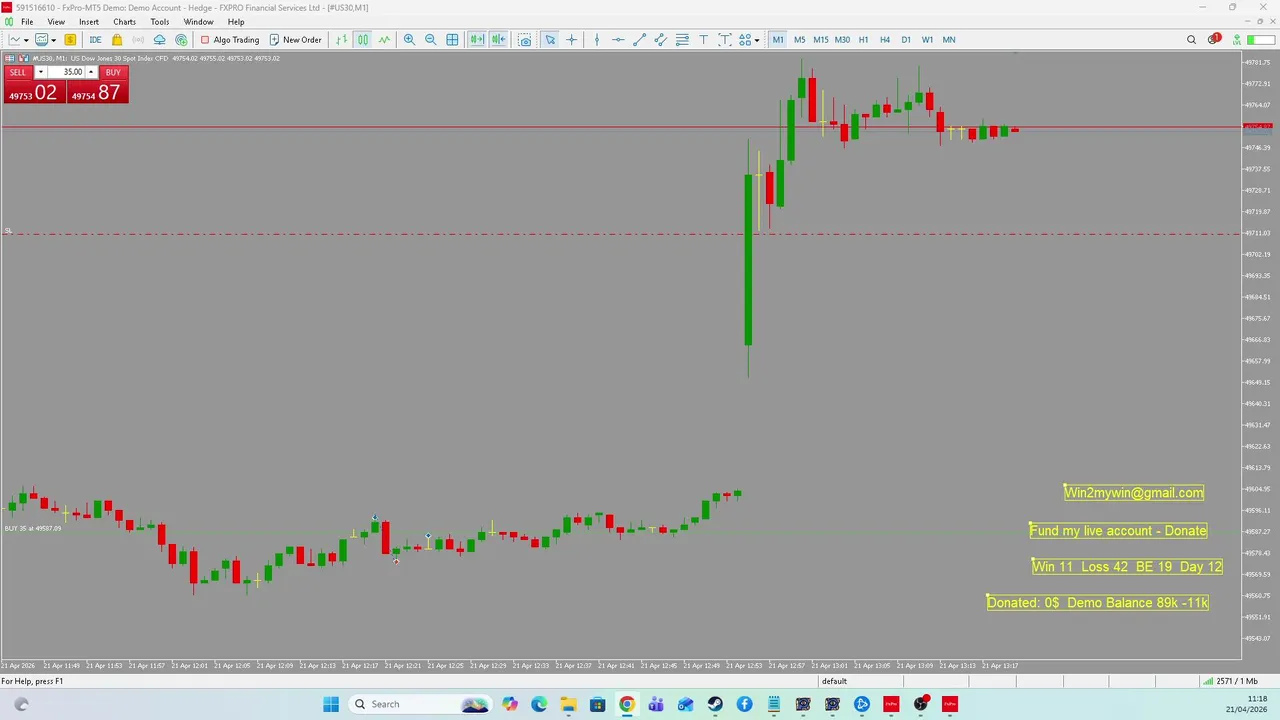
Task: Click the Windows Start button
Action: [x=331, y=704]
